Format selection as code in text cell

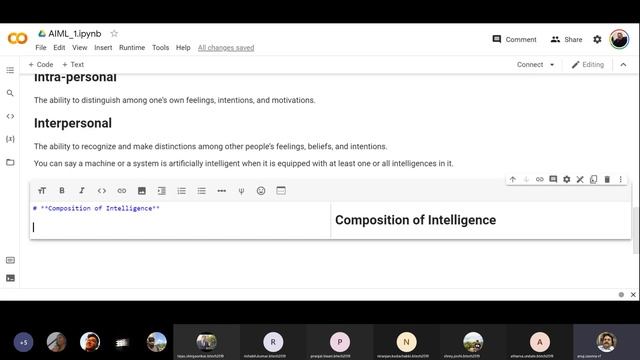102,191
